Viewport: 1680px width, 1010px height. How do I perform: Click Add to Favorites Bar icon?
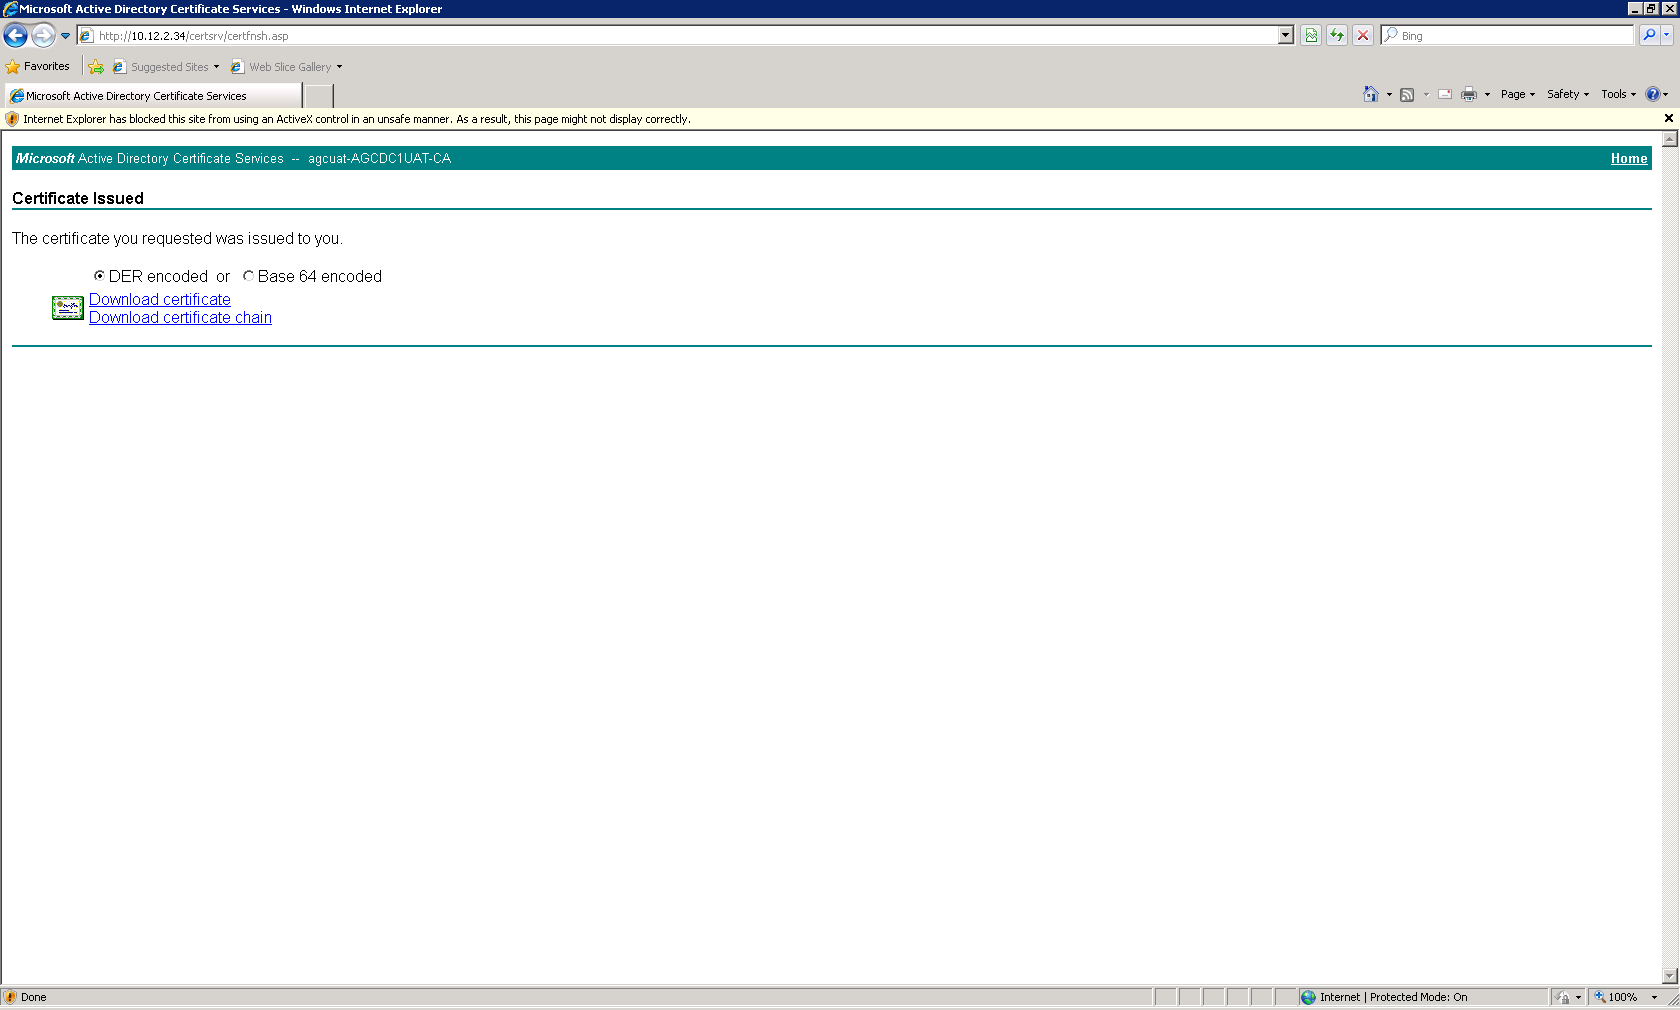(x=96, y=67)
